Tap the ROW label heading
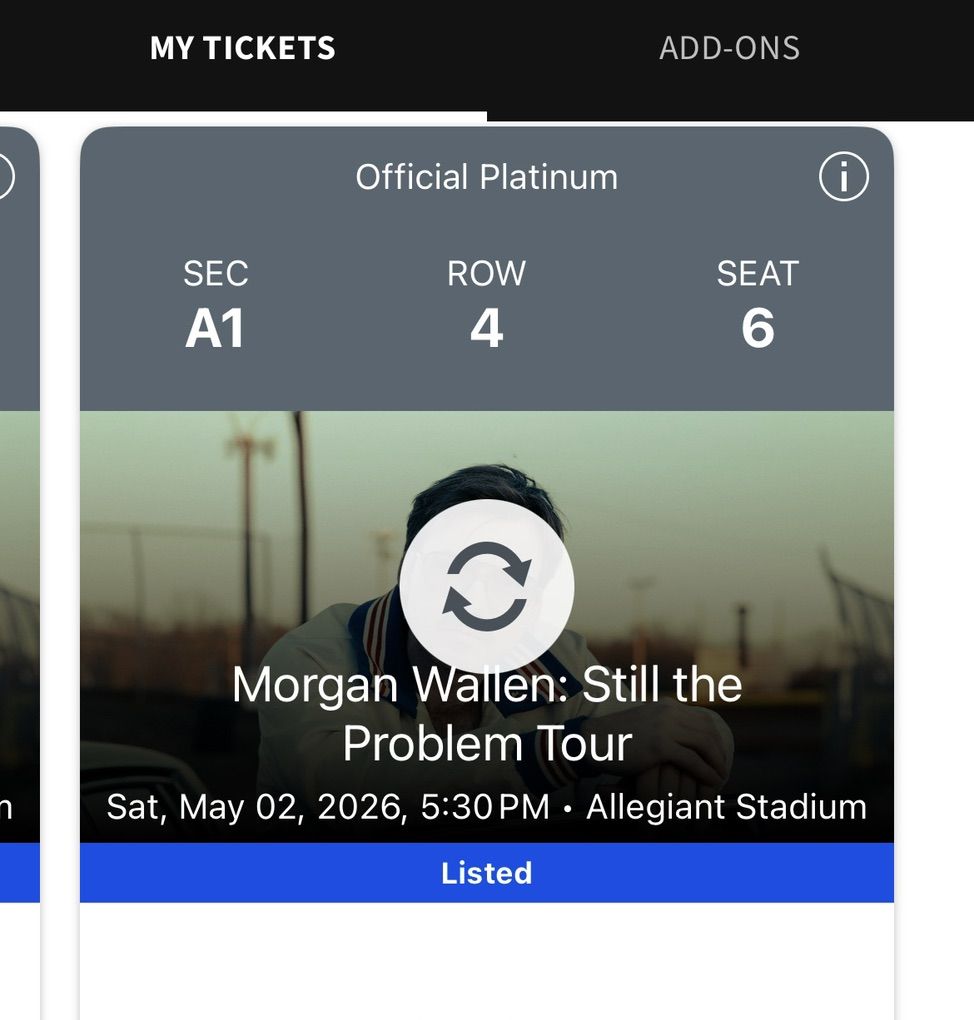The width and height of the screenshot is (974, 1020). (x=486, y=273)
